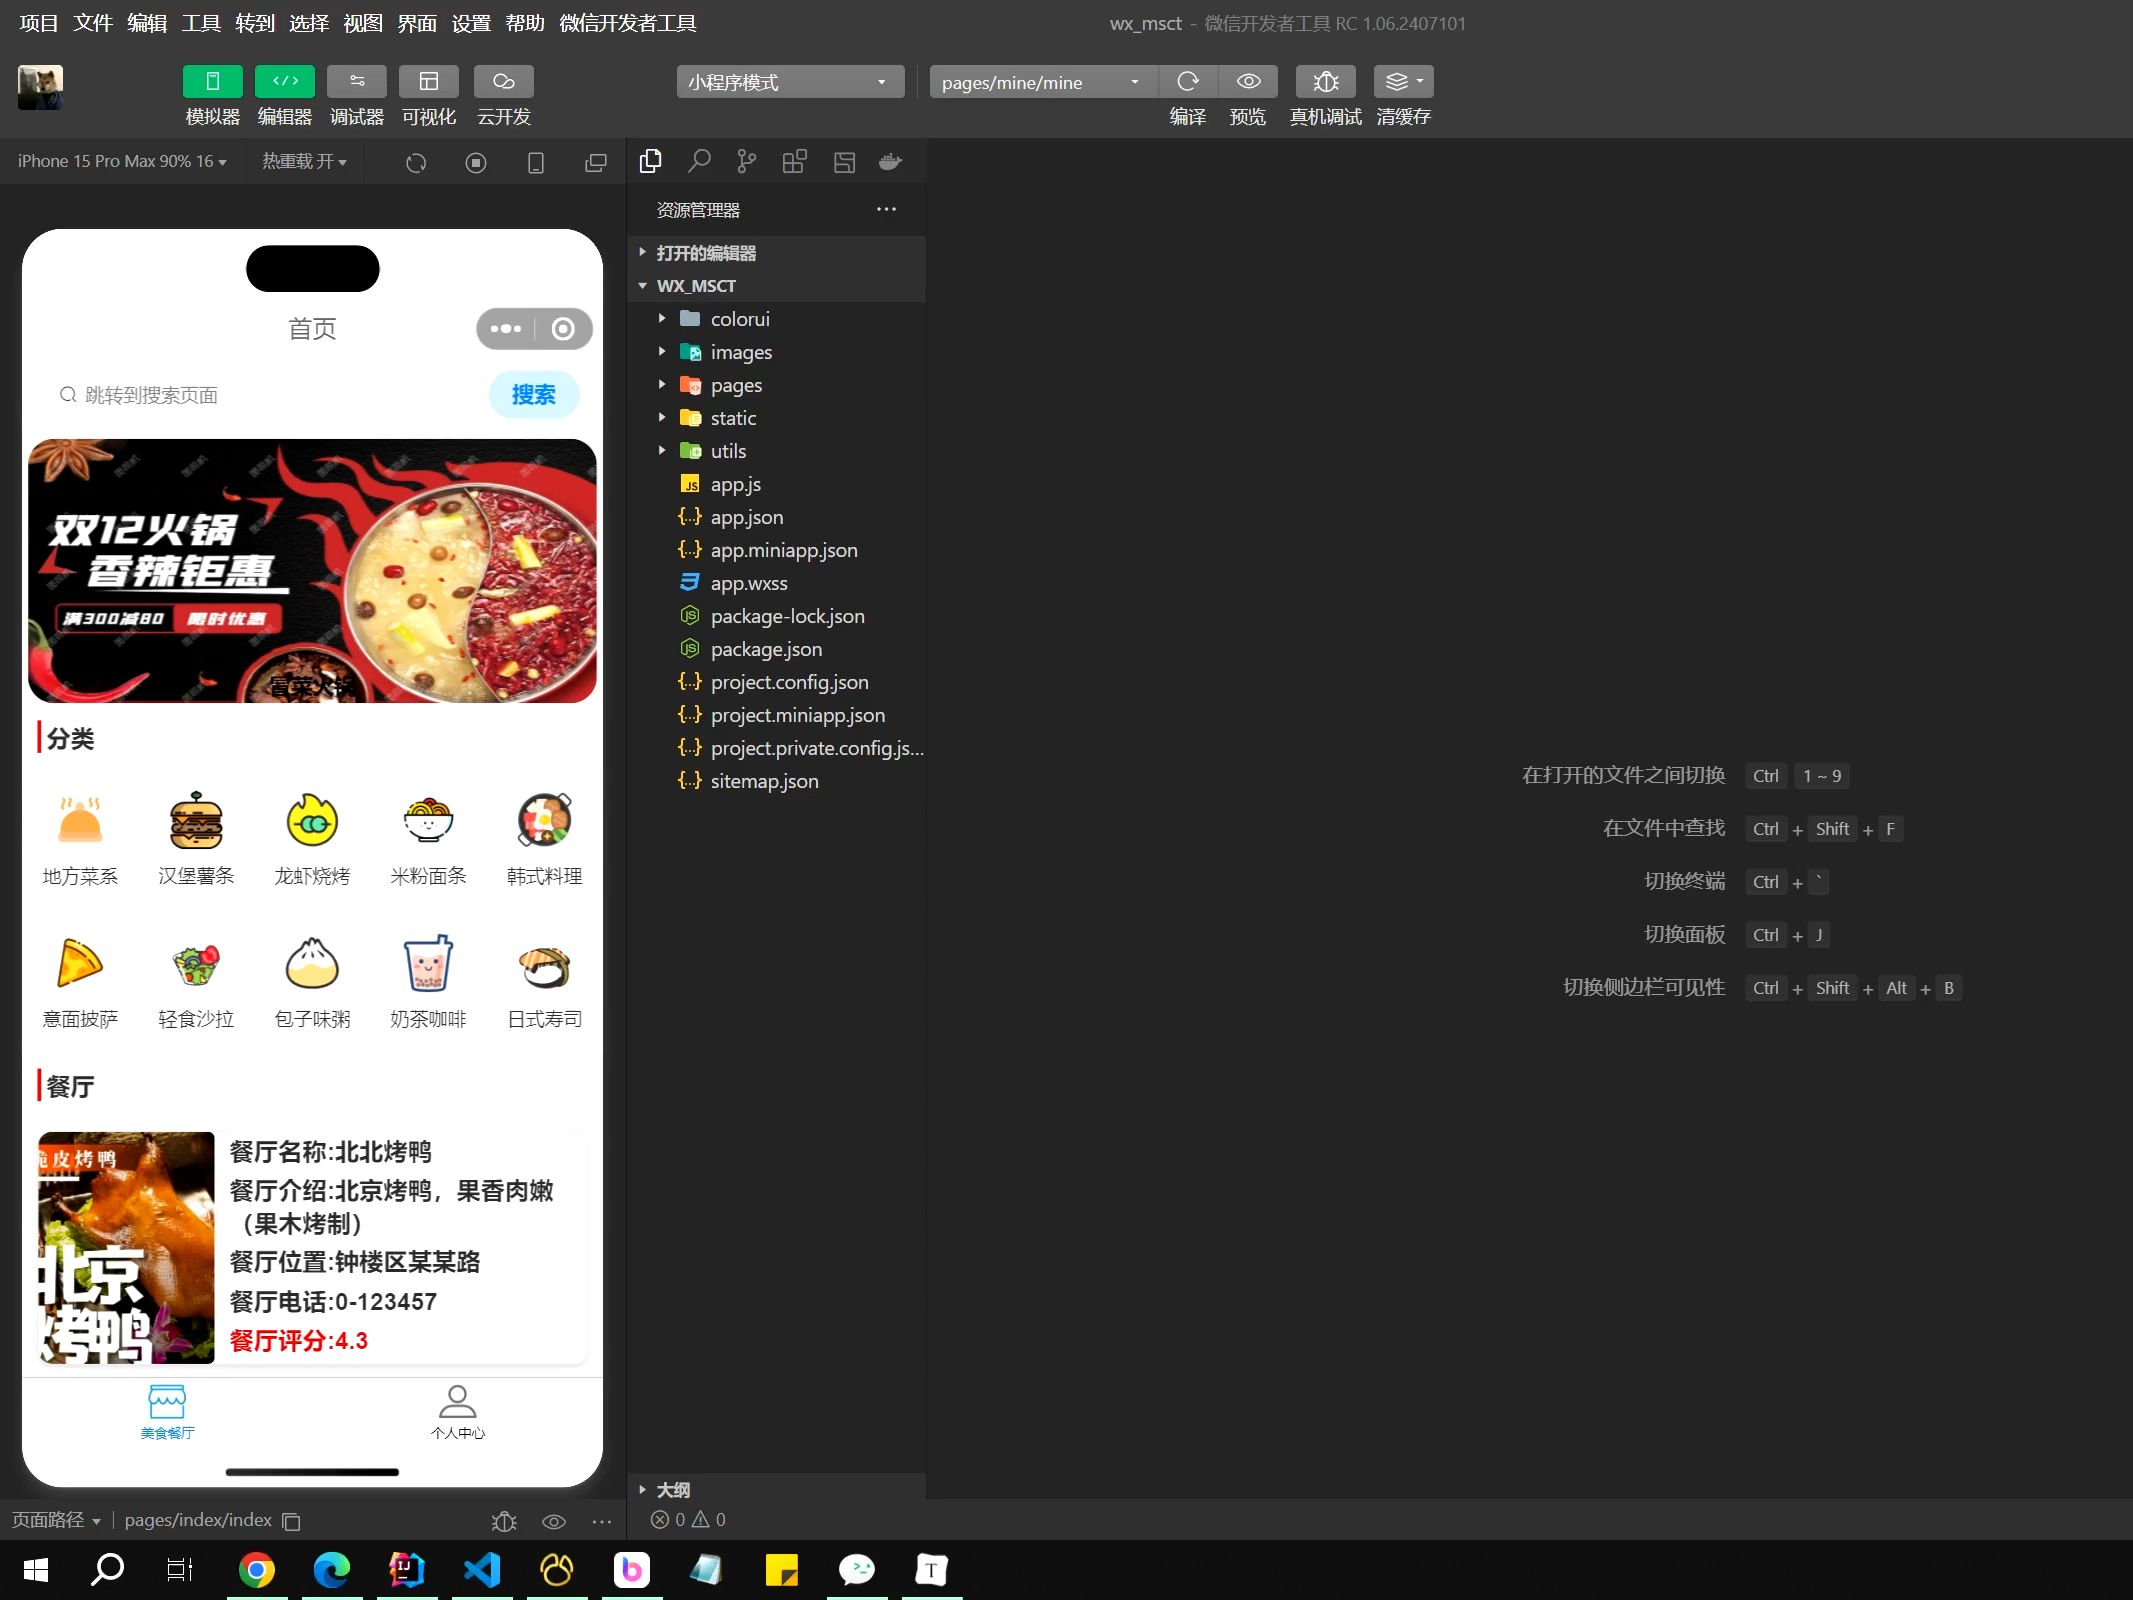This screenshot has width=2133, height=1600.
Task: Open the source control panel
Action: (746, 160)
